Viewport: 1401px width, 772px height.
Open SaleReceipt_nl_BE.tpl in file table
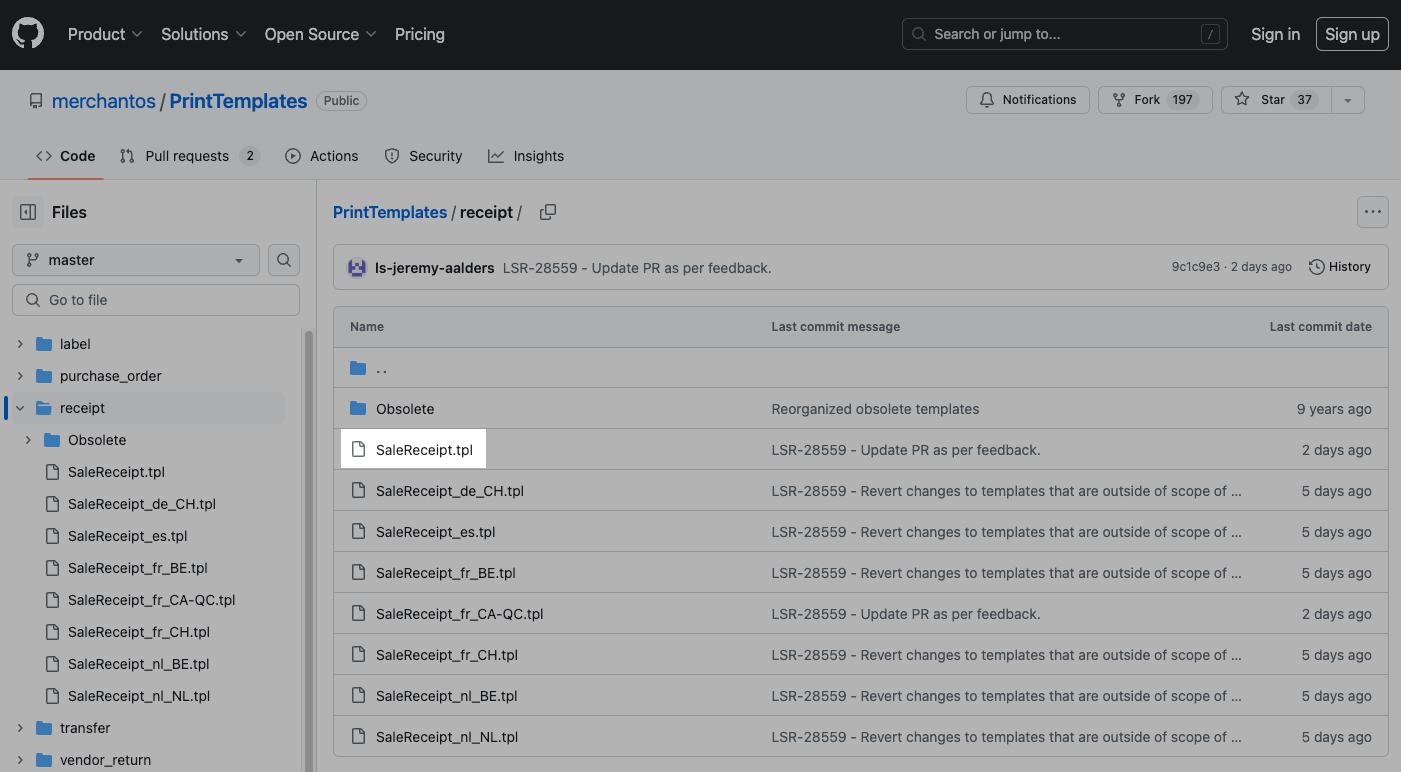click(x=447, y=696)
